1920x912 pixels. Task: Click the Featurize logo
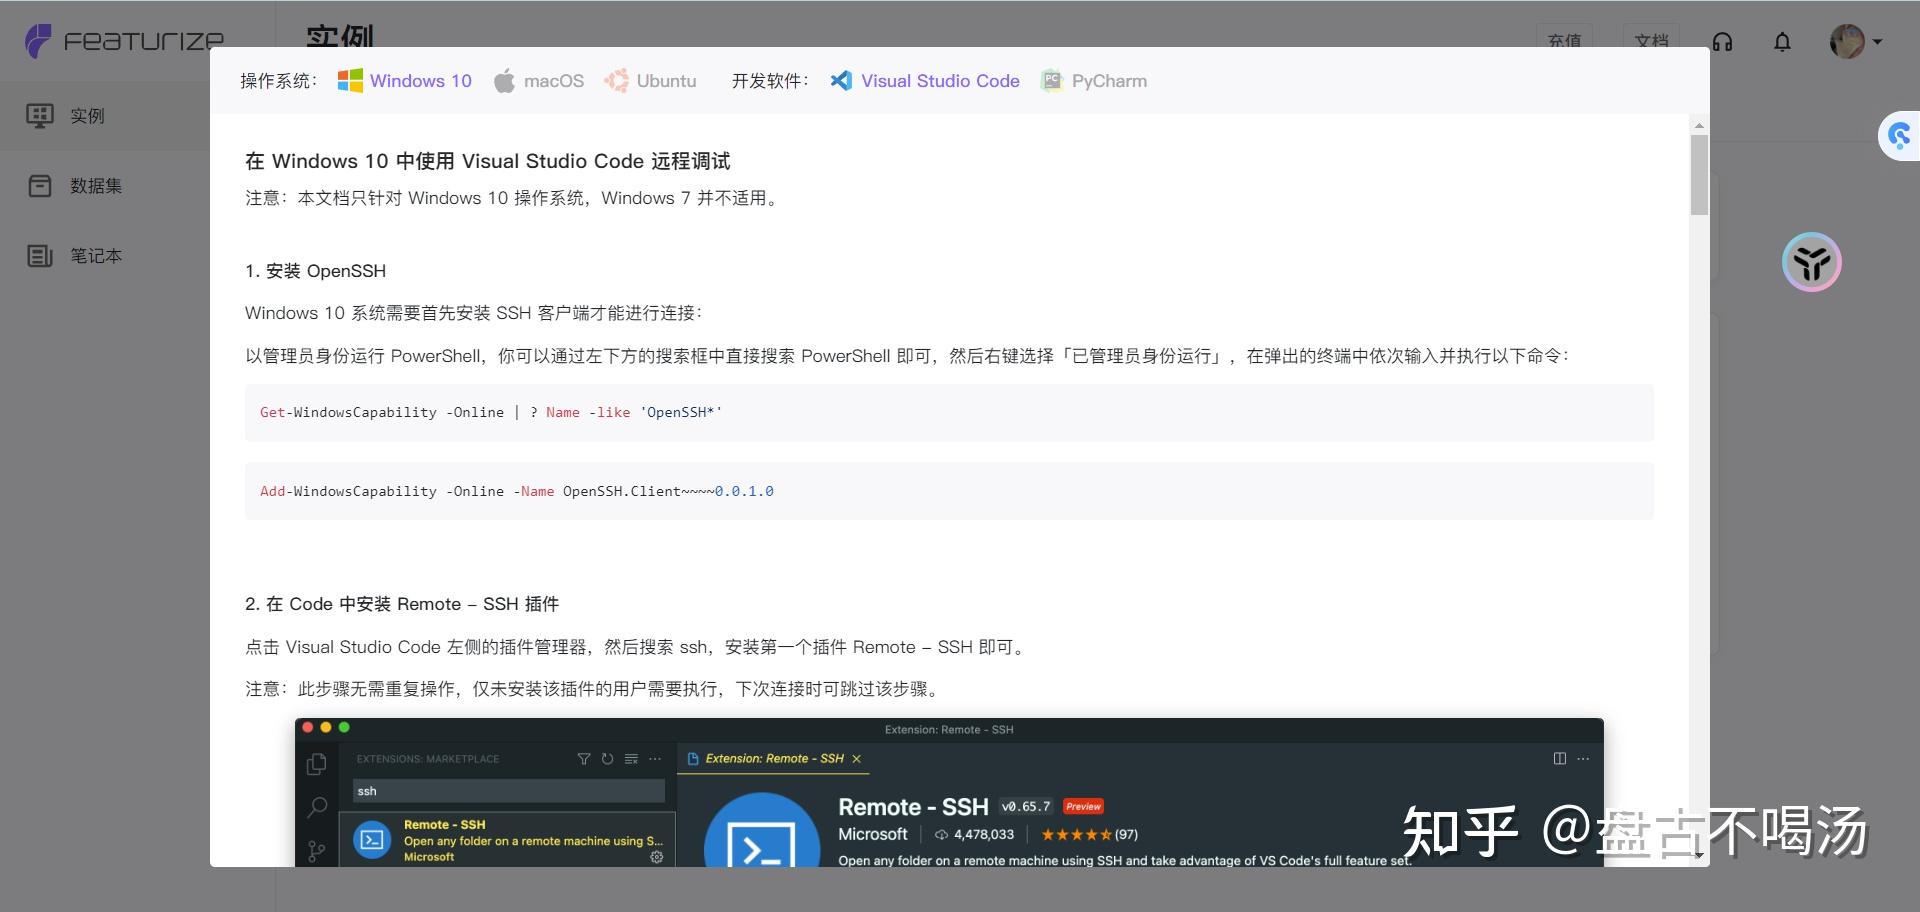120,40
